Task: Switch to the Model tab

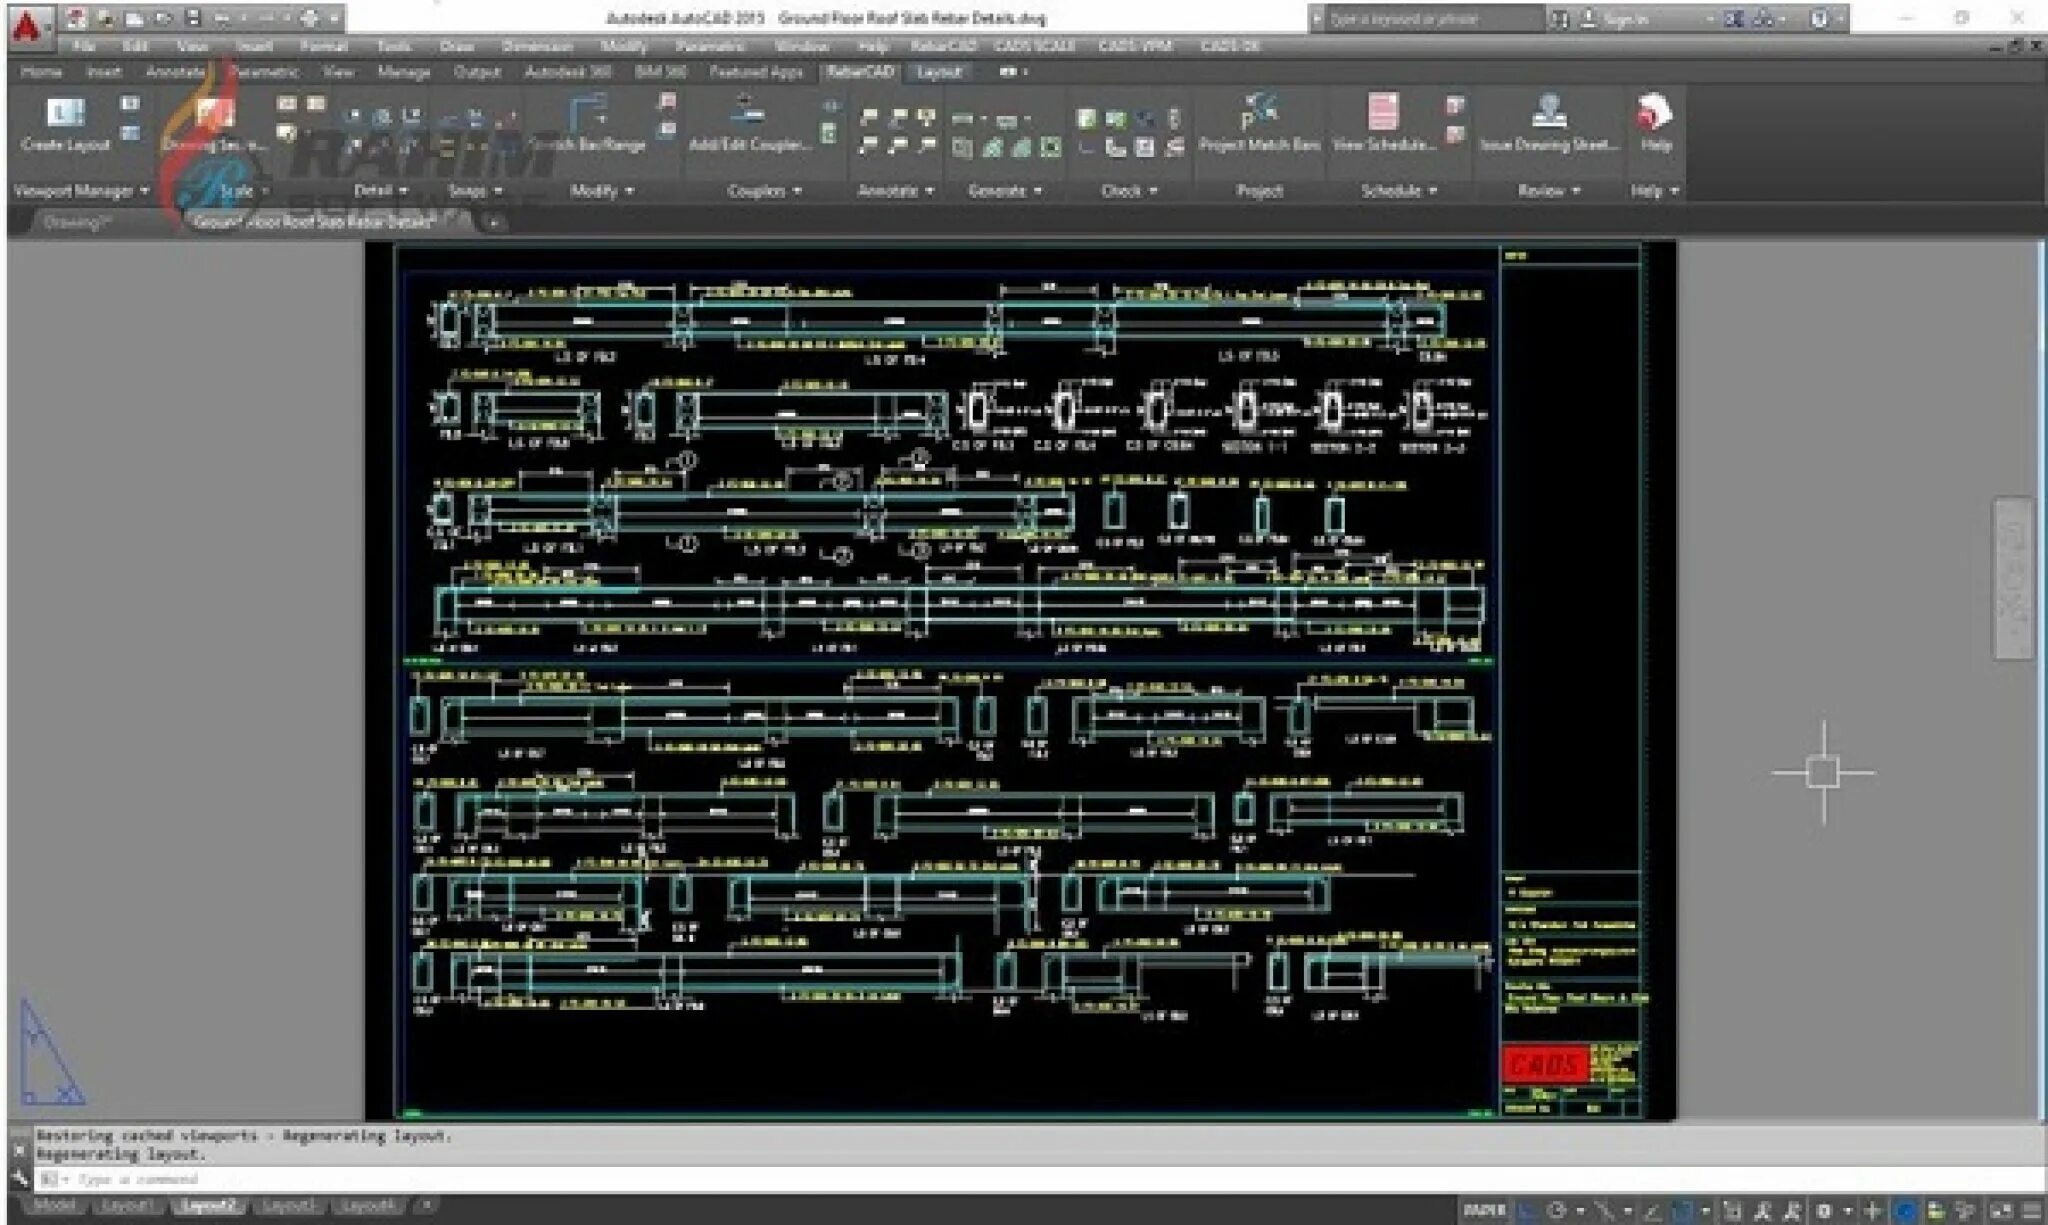Action: pyautogui.click(x=54, y=1206)
